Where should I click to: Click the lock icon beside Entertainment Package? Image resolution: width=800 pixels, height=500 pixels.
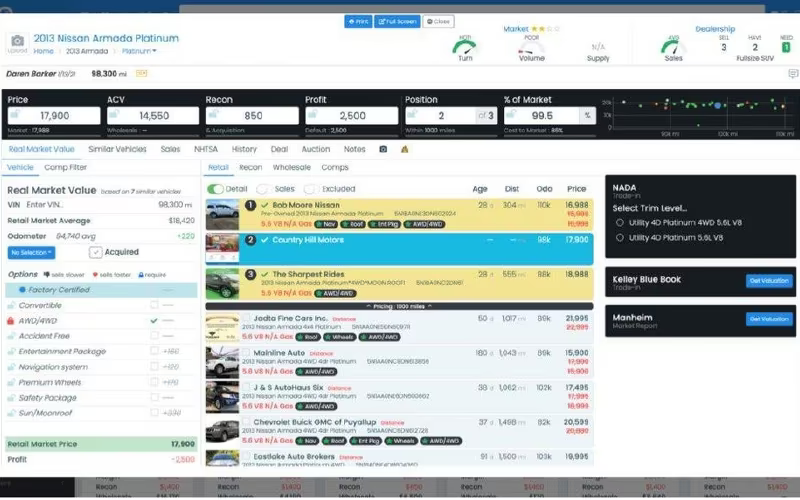pyautogui.click(x=11, y=352)
